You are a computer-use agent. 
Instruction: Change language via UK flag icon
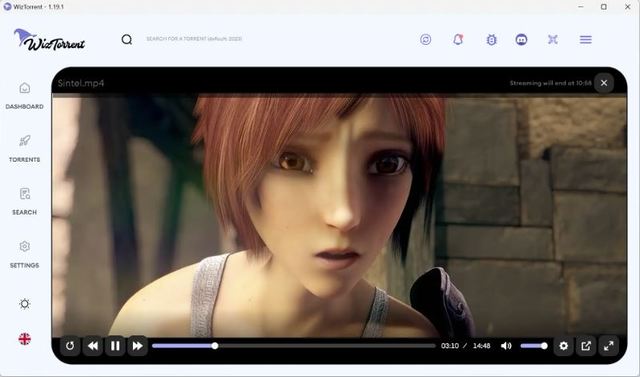coord(24,339)
